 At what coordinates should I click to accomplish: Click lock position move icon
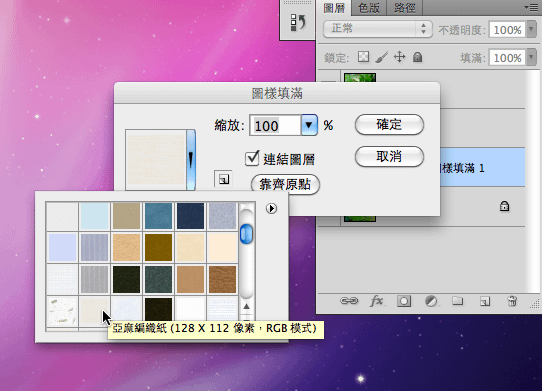[400, 57]
